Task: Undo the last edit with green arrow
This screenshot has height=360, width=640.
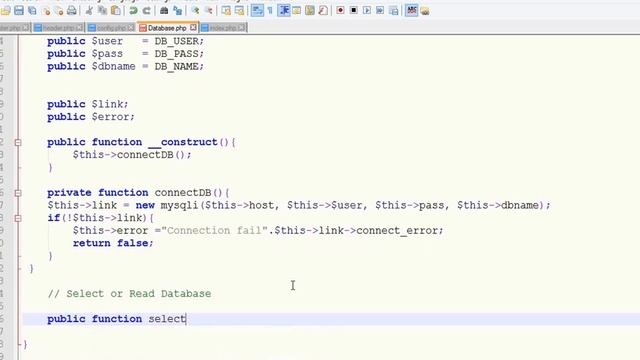Action: tap(133, 10)
